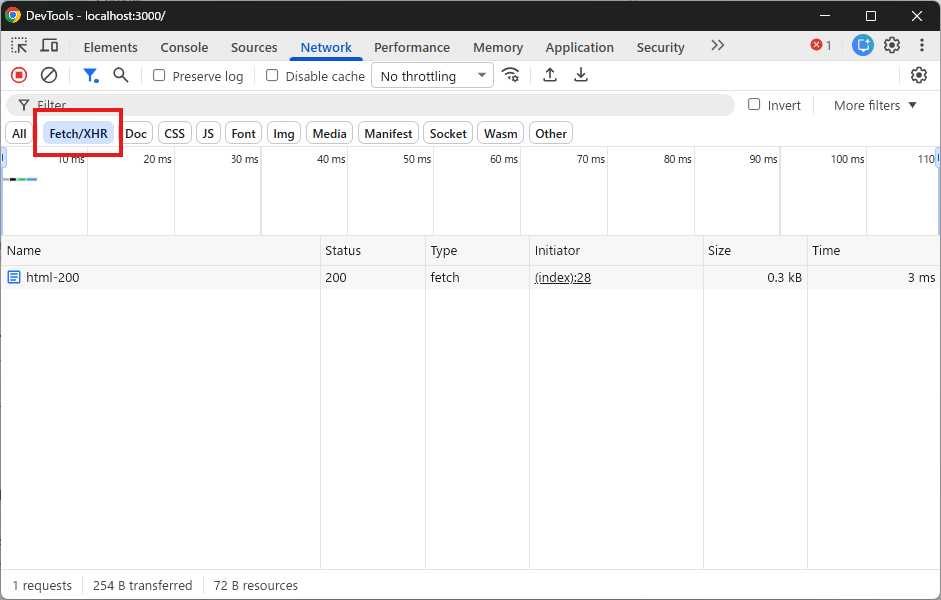Import HAR file upload icon
Screen dimensions: 941x600
pos(550,76)
